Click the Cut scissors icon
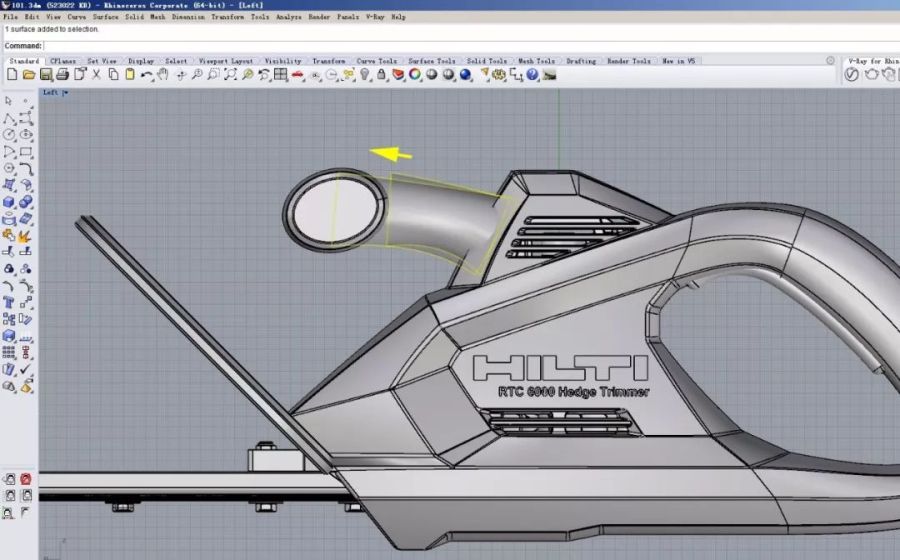The image size is (900, 560). click(97, 75)
